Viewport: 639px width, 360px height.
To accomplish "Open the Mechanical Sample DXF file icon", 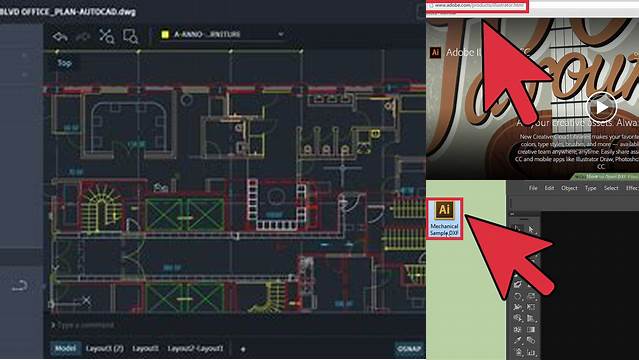I will tap(444, 219).
